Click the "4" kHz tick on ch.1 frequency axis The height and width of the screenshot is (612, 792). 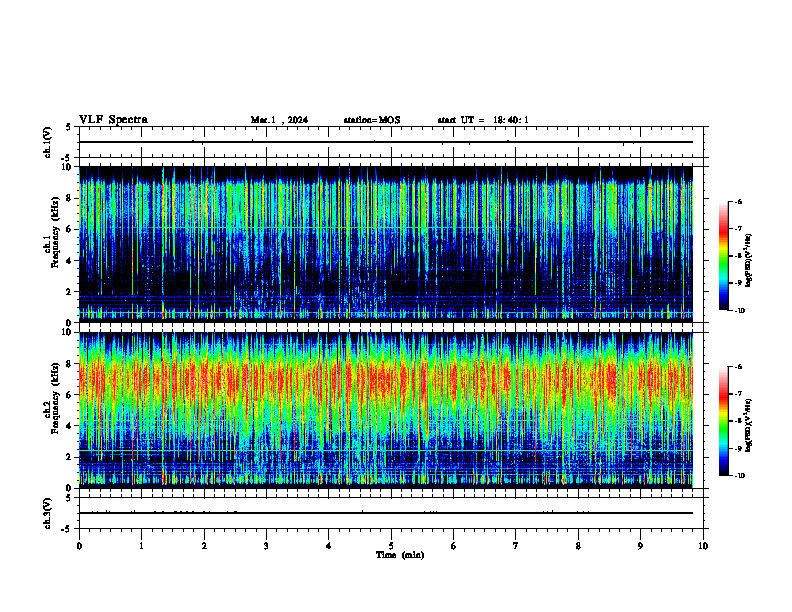point(70,261)
